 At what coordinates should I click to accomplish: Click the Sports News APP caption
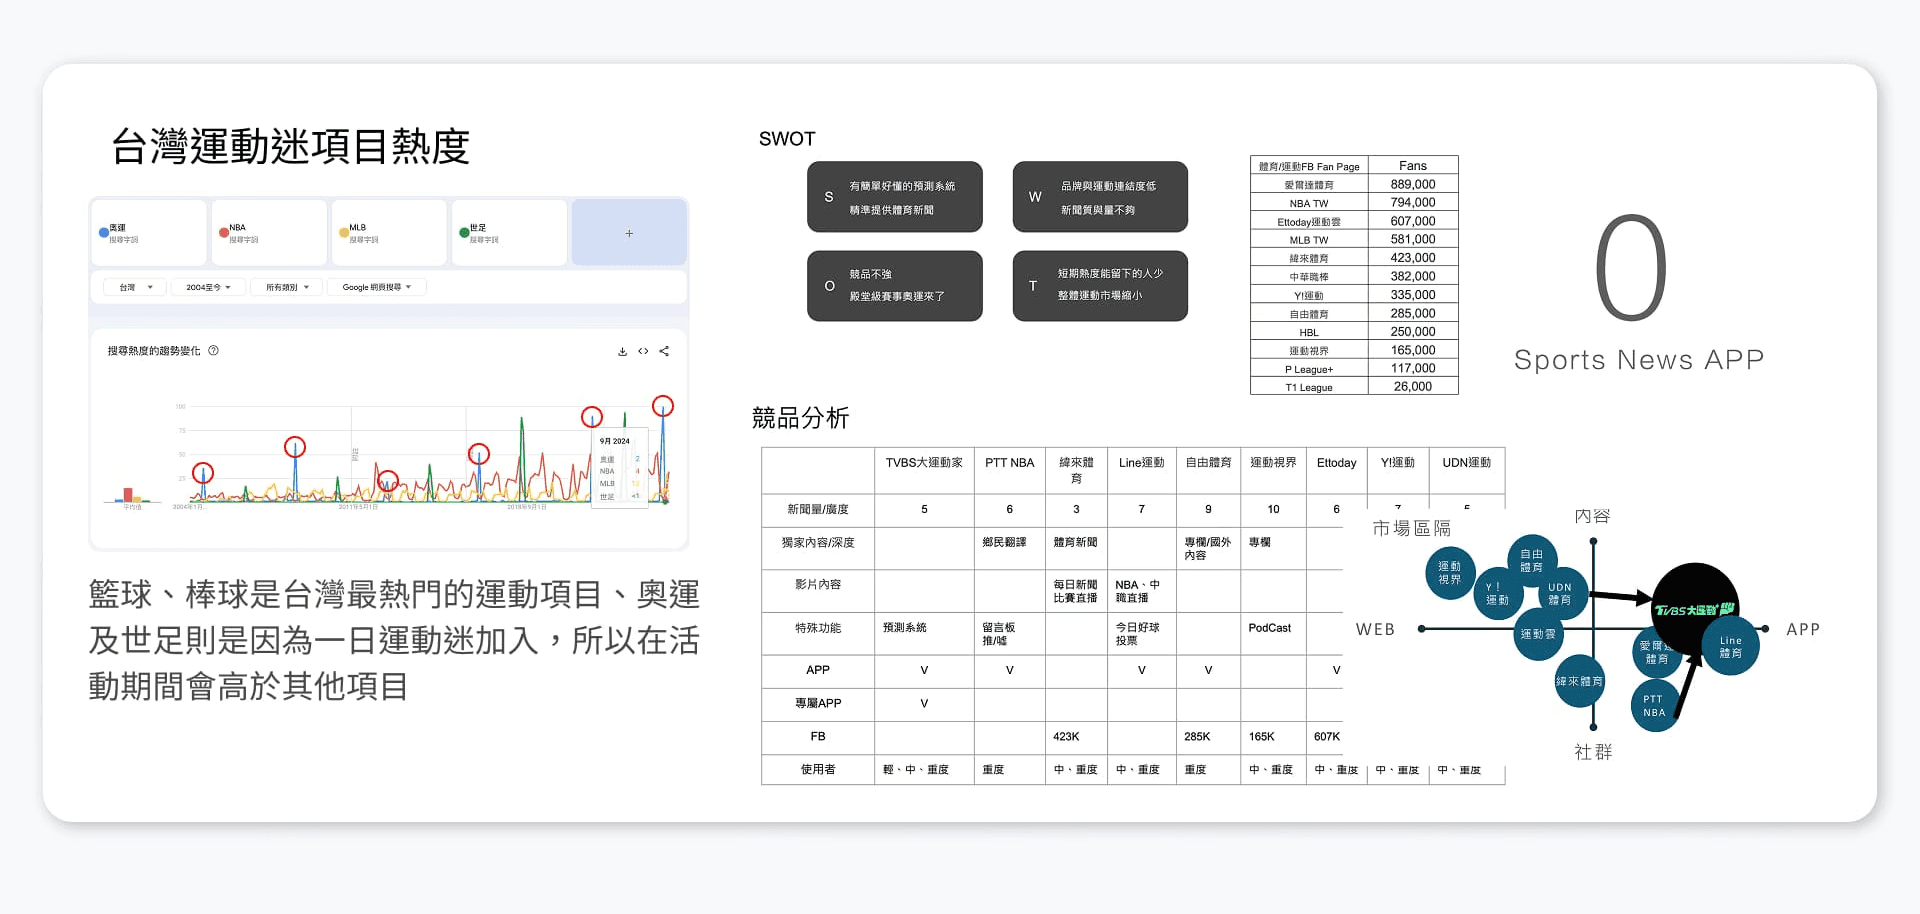click(1639, 360)
